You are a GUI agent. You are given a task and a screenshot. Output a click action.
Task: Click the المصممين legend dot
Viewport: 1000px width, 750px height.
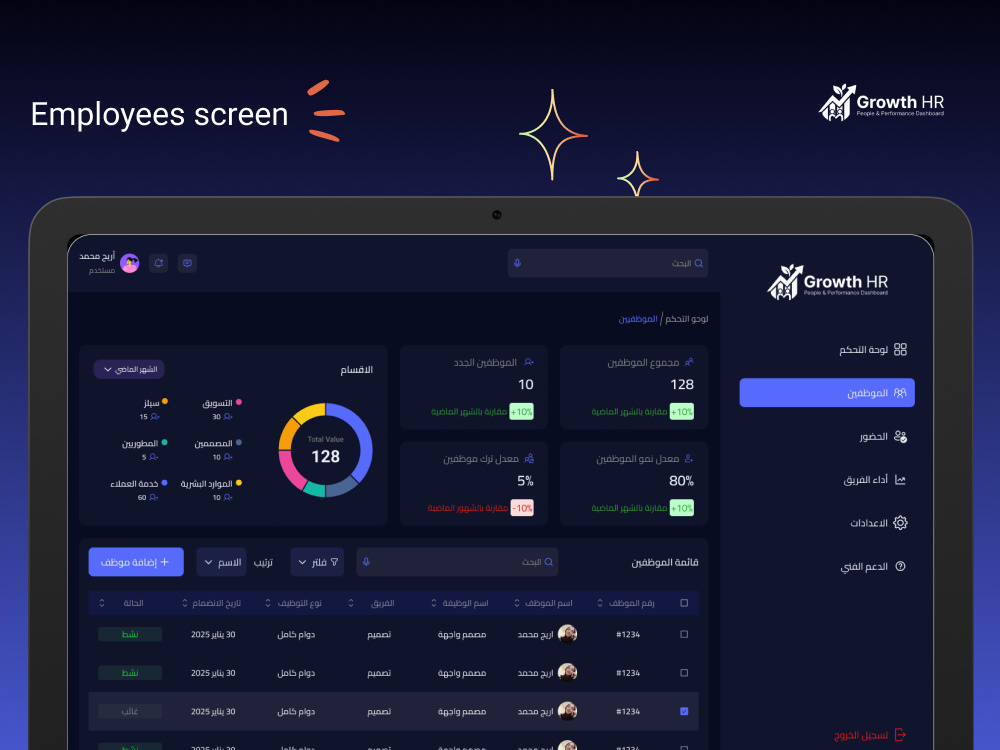(x=239, y=442)
